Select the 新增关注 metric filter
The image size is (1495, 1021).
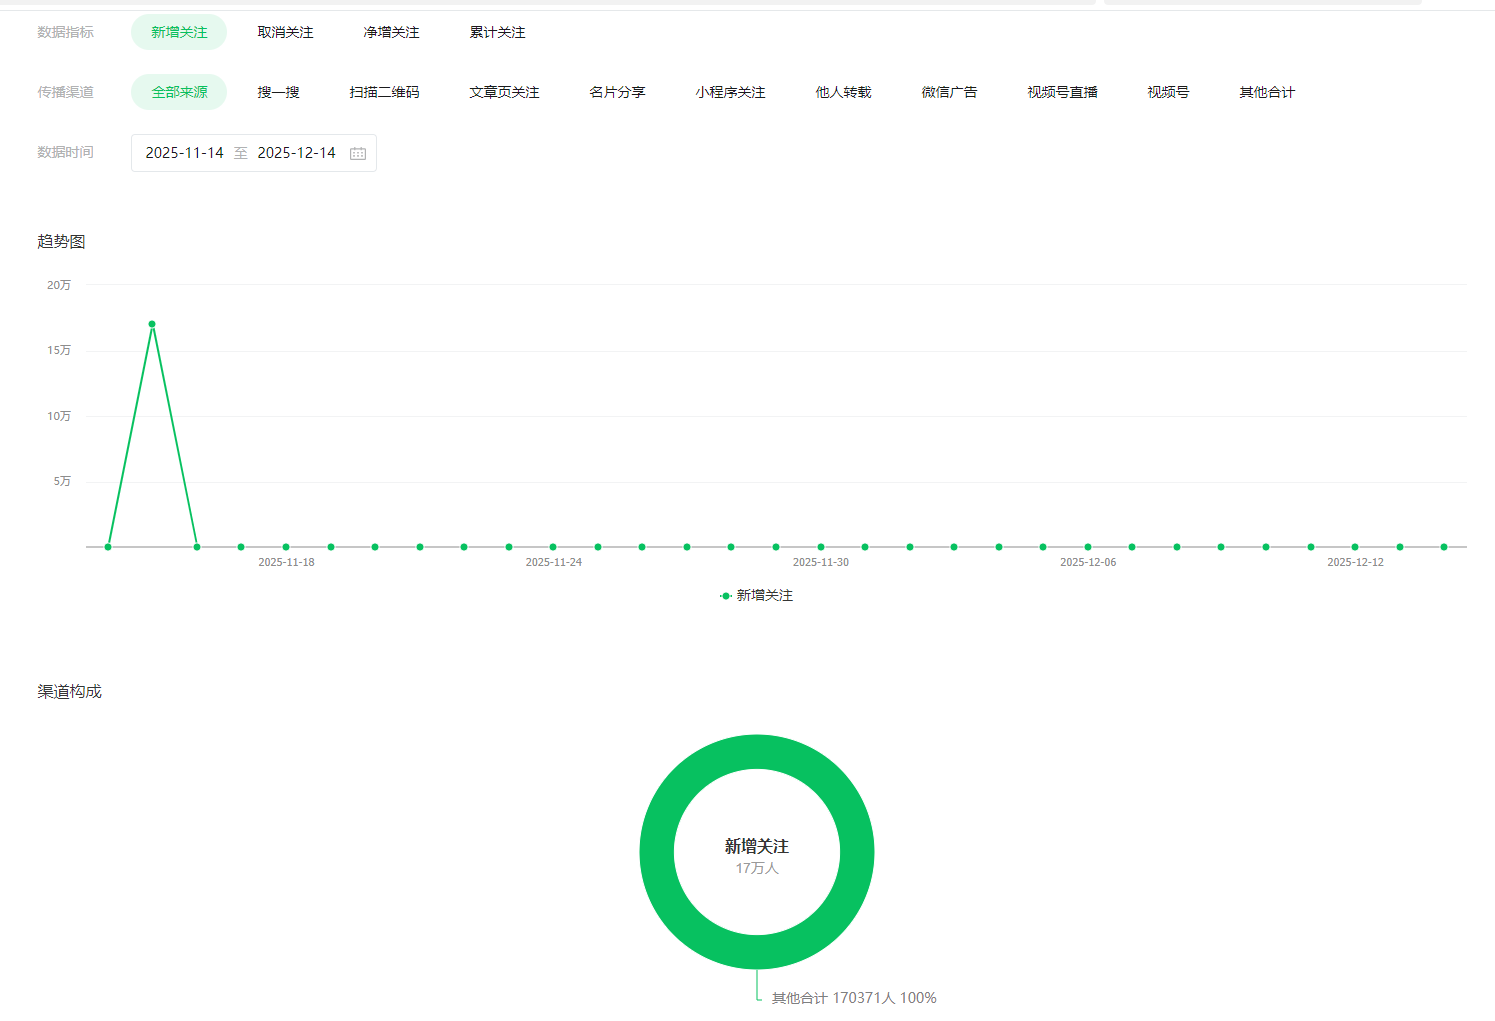point(179,32)
